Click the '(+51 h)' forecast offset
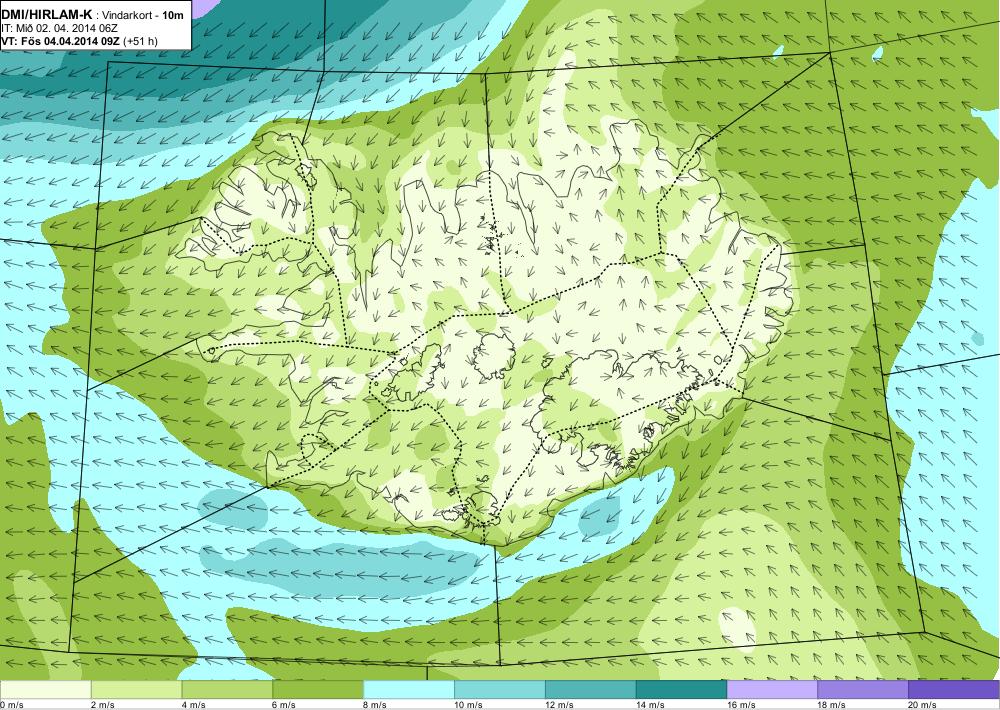The image size is (1000, 710). 140,41
